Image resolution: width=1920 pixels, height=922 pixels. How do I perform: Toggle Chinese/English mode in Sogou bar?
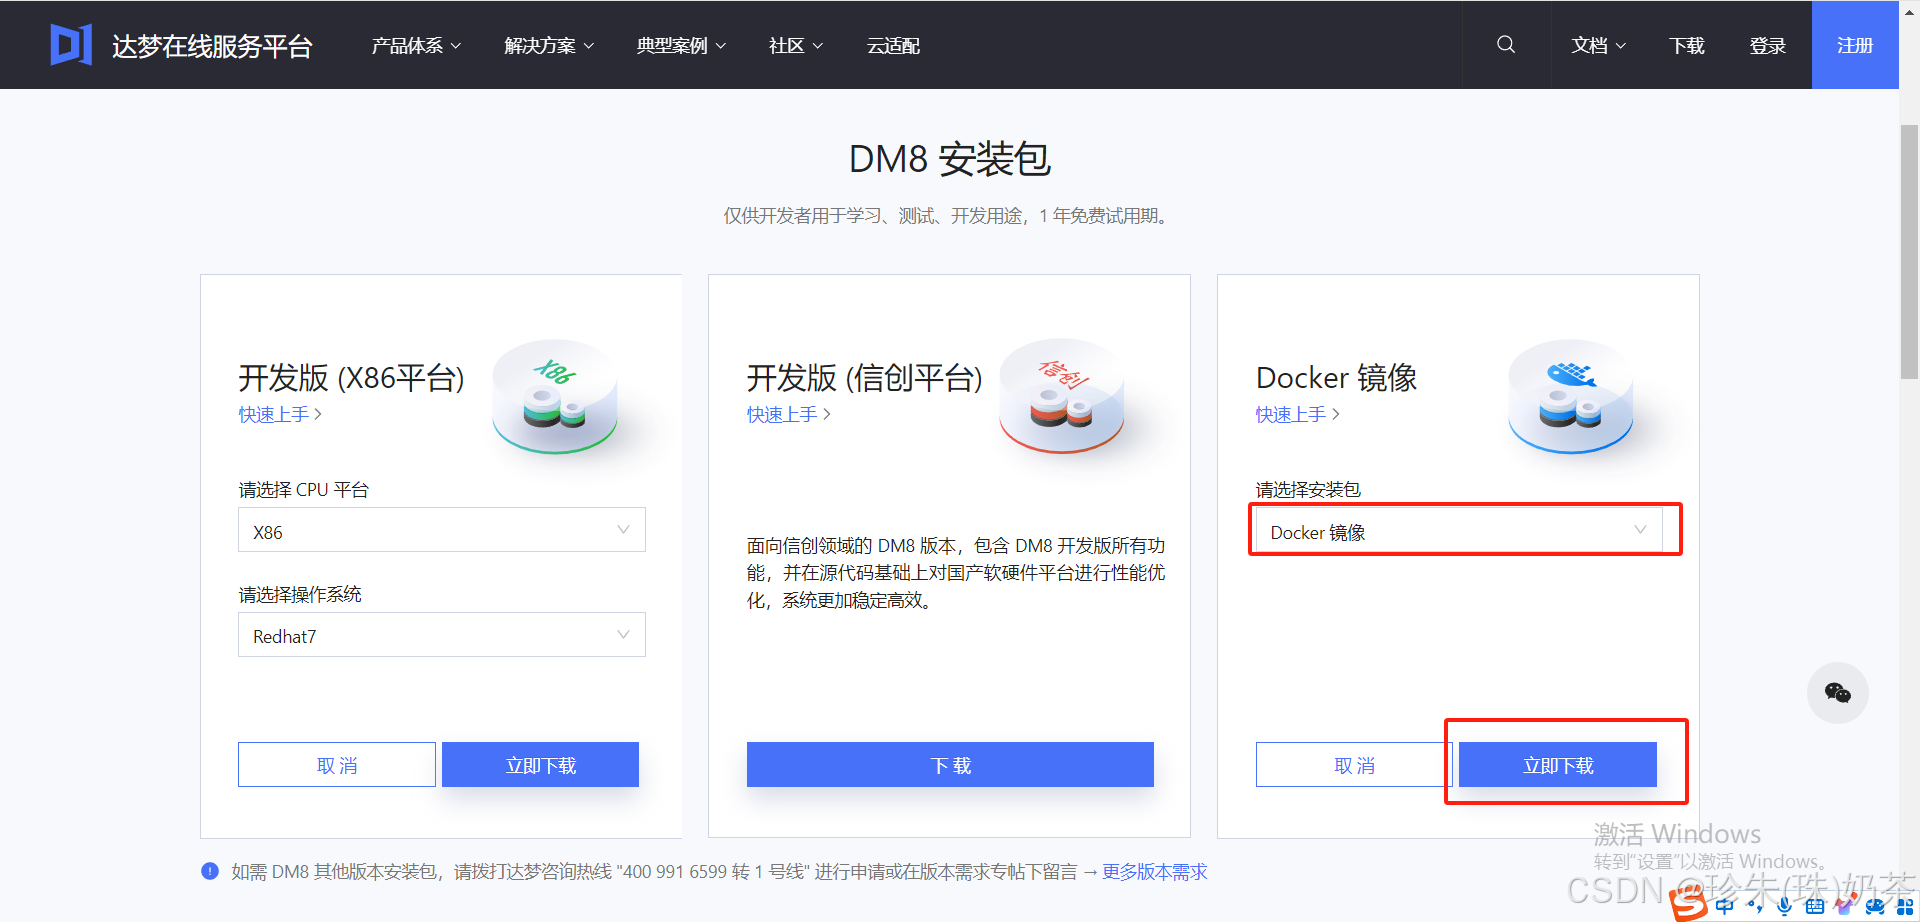(x=1724, y=906)
